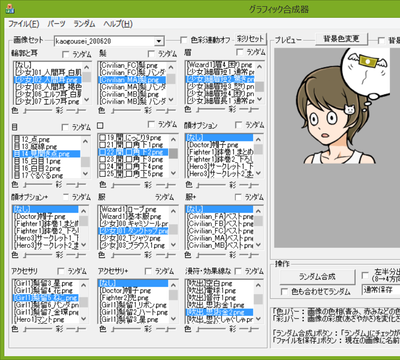Select [少女]00 キャミソール in 服 list
The width and height of the screenshot is (400, 360).
[134, 224]
